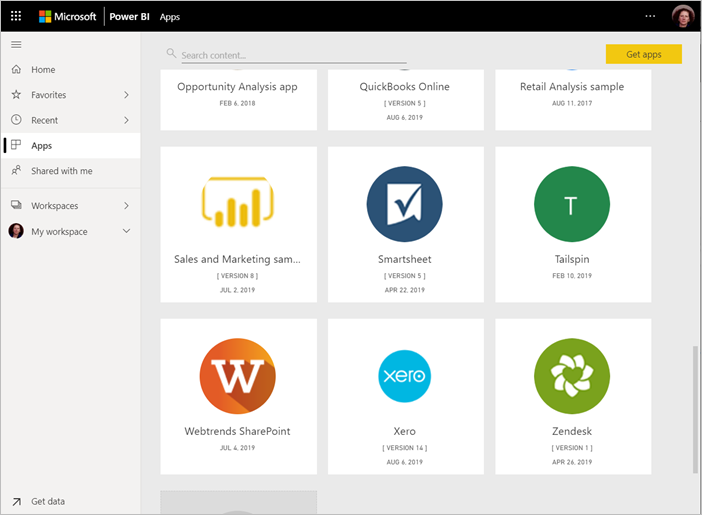The width and height of the screenshot is (702, 515).
Task: Click the Smartsheet title text
Action: pyautogui.click(x=405, y=259)
